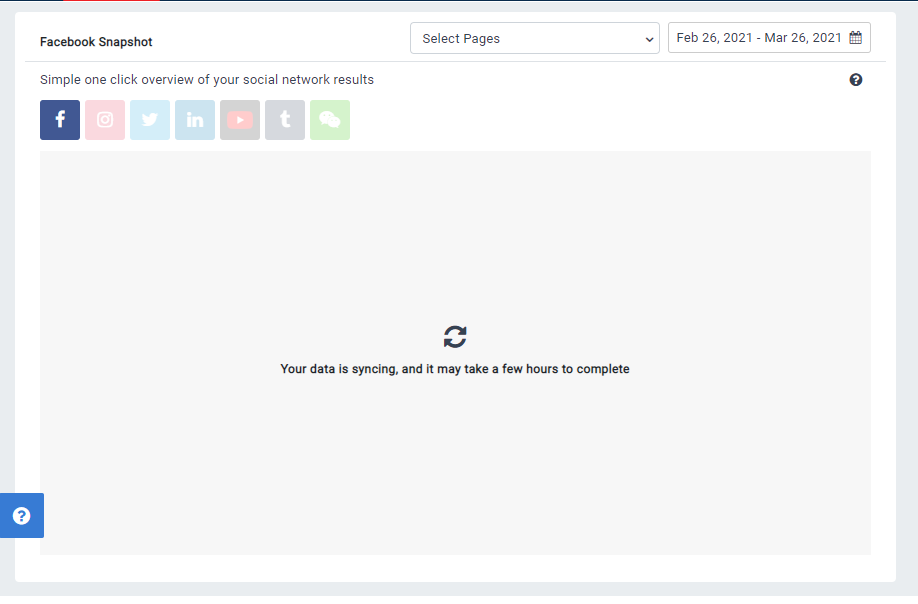The width and height of the screenshot is (918, 604).
Task: Click the Feb 26, 2021 start date
Action: pyautogui.click(x=714, y=38)
